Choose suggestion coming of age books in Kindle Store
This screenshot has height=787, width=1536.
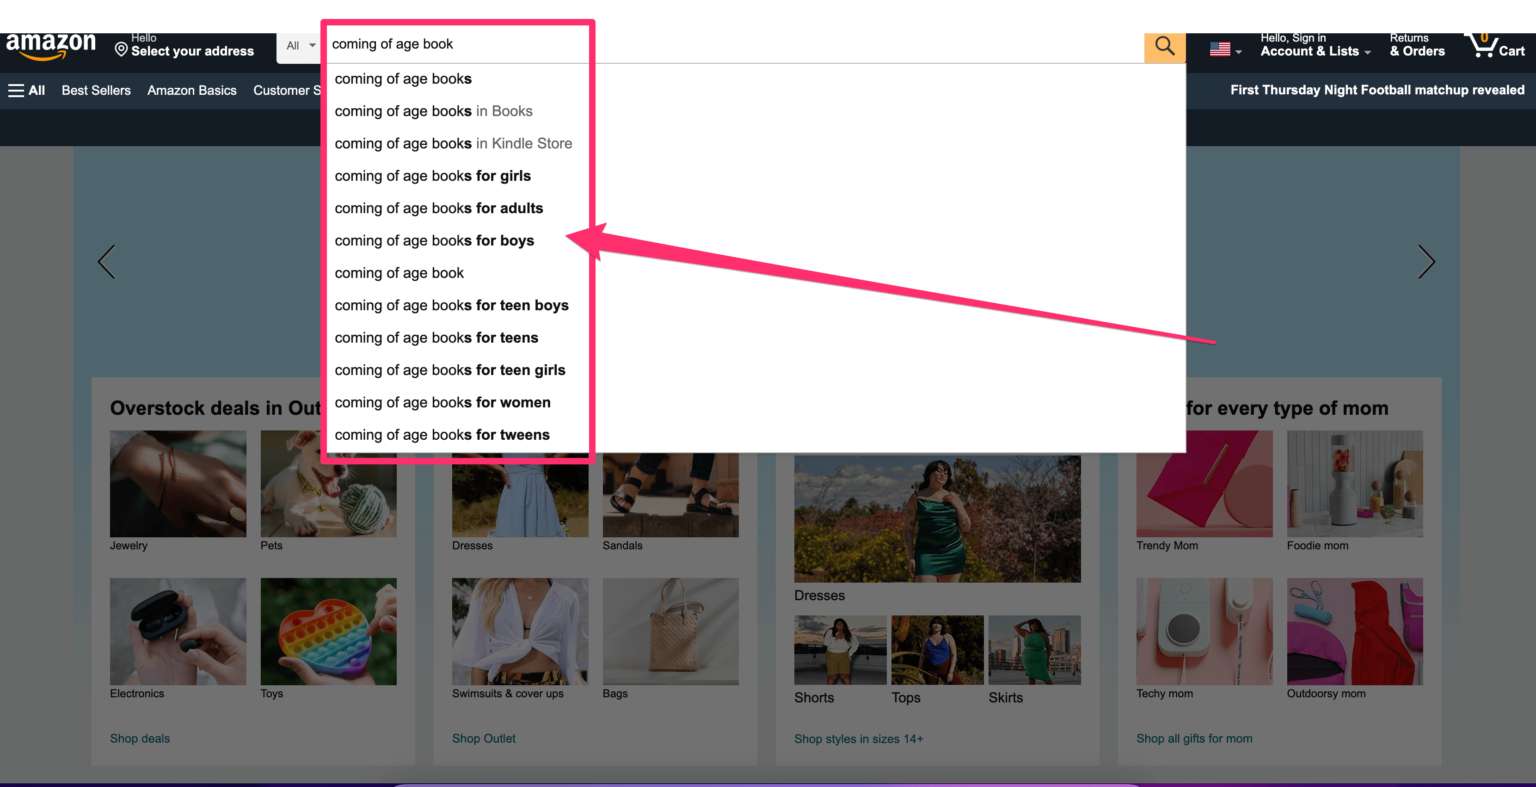coord(453,143)
